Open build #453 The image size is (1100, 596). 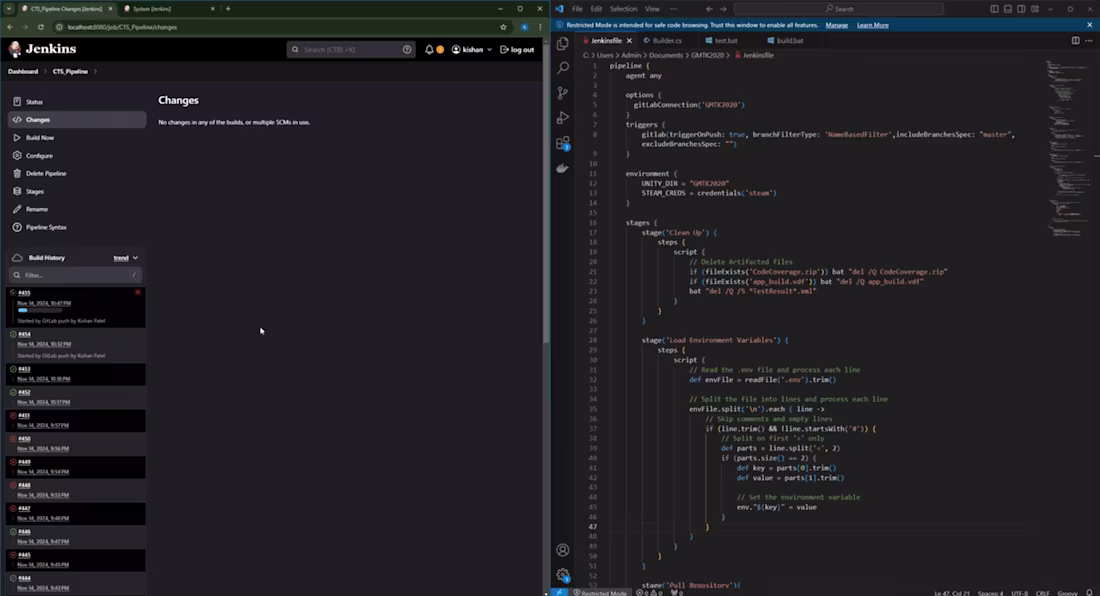[x=25, y=369]
